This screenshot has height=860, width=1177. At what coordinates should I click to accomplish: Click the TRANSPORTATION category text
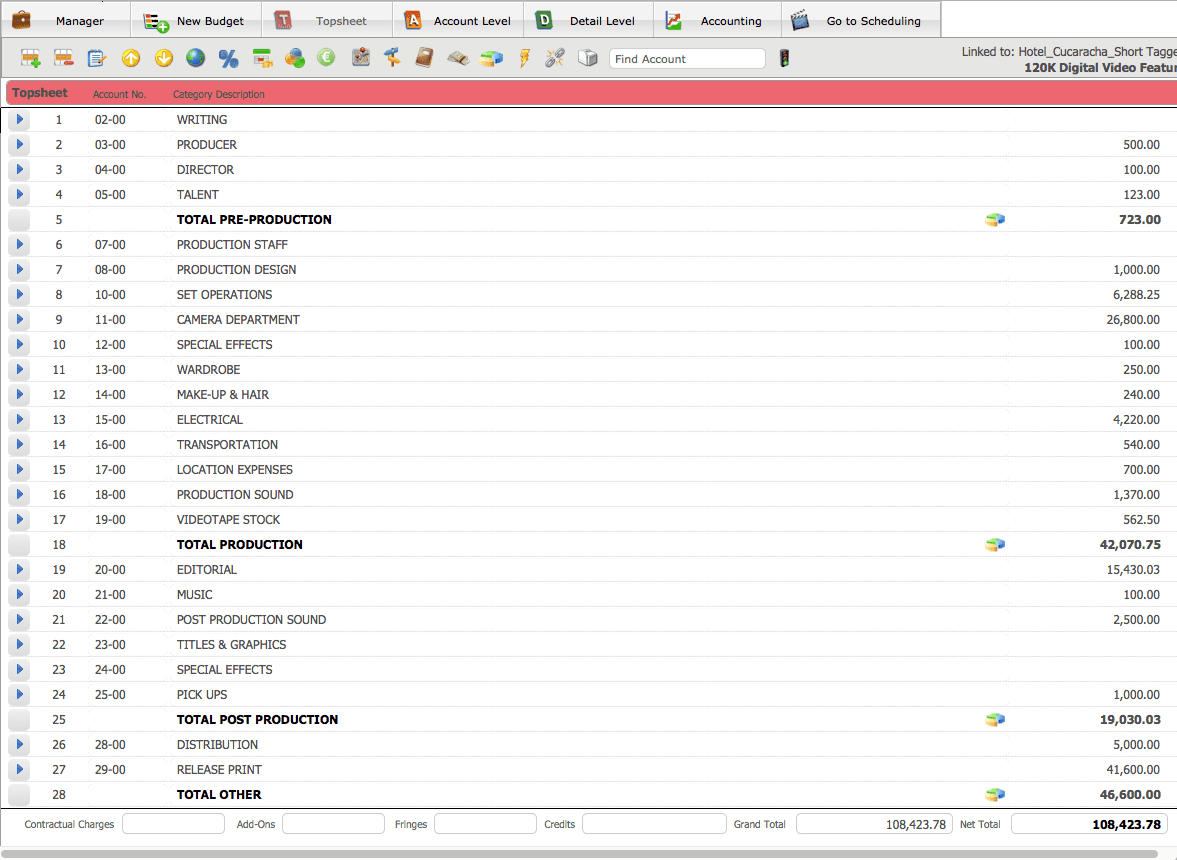click(227, 444)
